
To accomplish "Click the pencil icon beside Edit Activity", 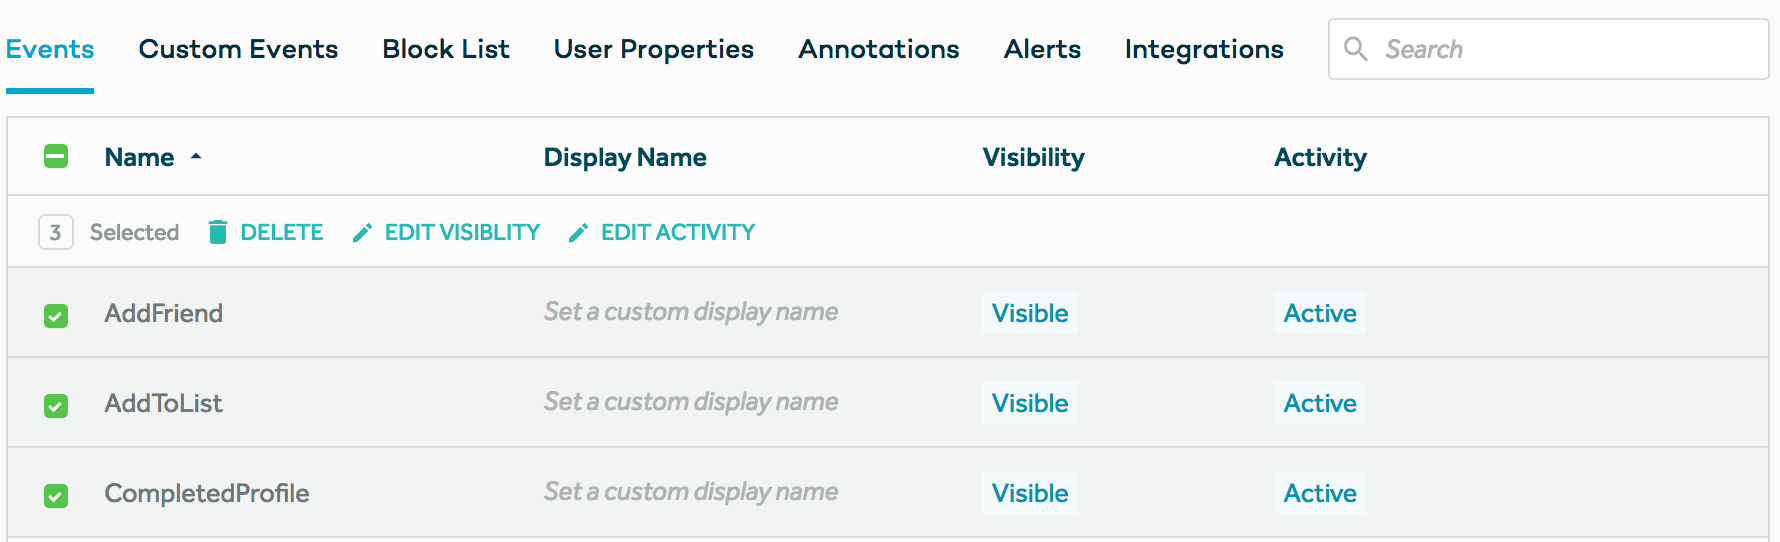I will [x=578, y=233].
